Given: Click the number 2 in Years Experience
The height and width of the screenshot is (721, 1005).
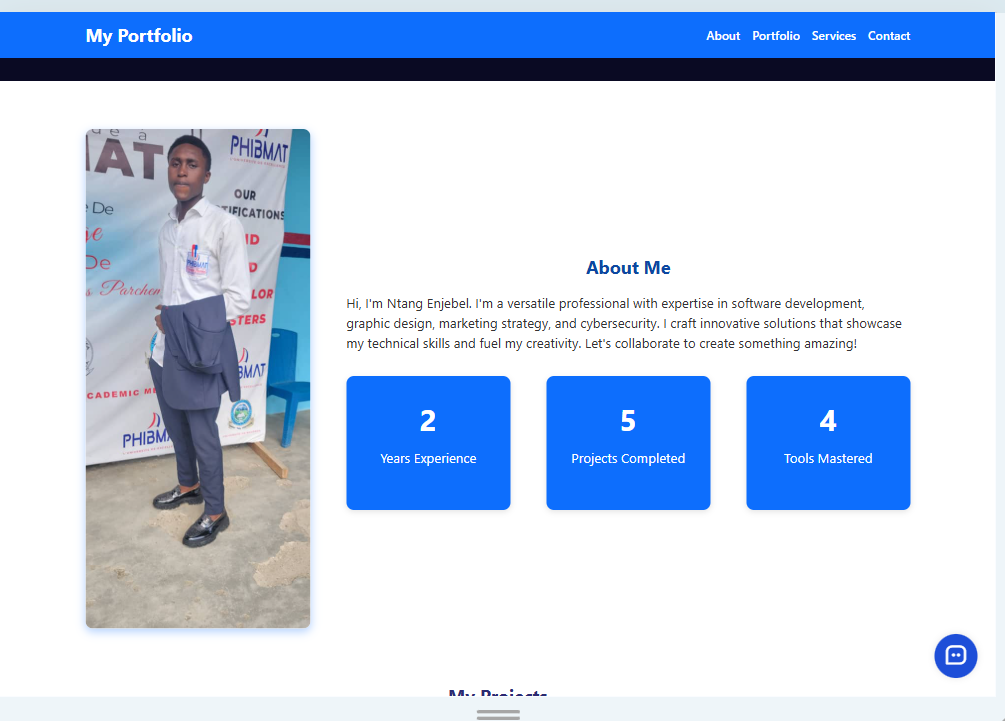Looking at the screenshot, I should pyautogui.click(x=428, y=421).
